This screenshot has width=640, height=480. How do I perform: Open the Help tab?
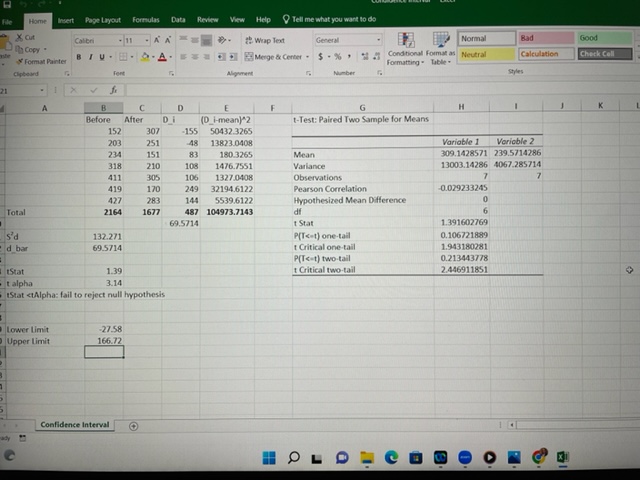(x=263, y=19)
